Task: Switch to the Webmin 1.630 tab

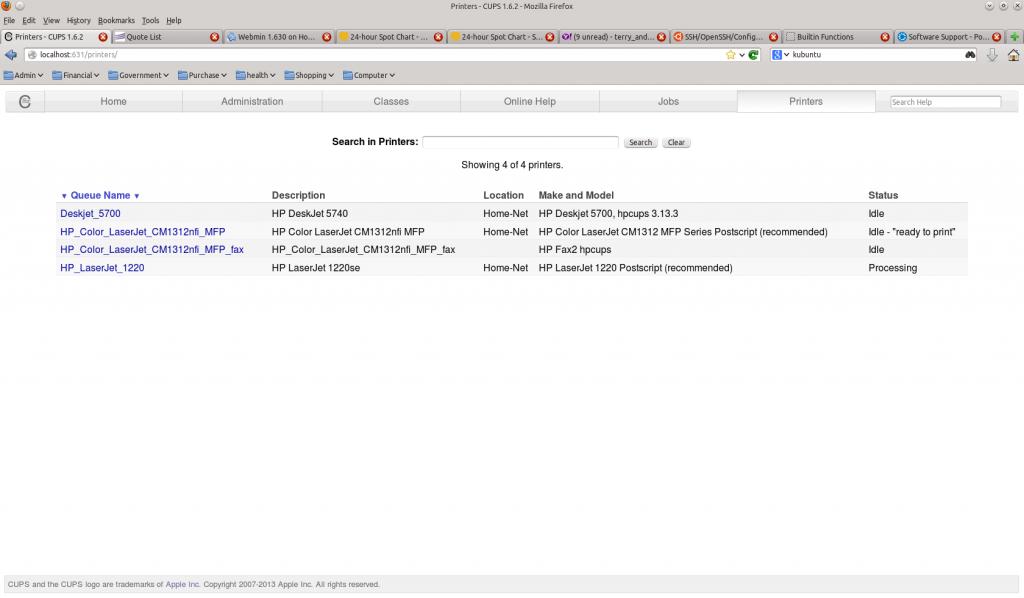Action: (x=279, y=37)
